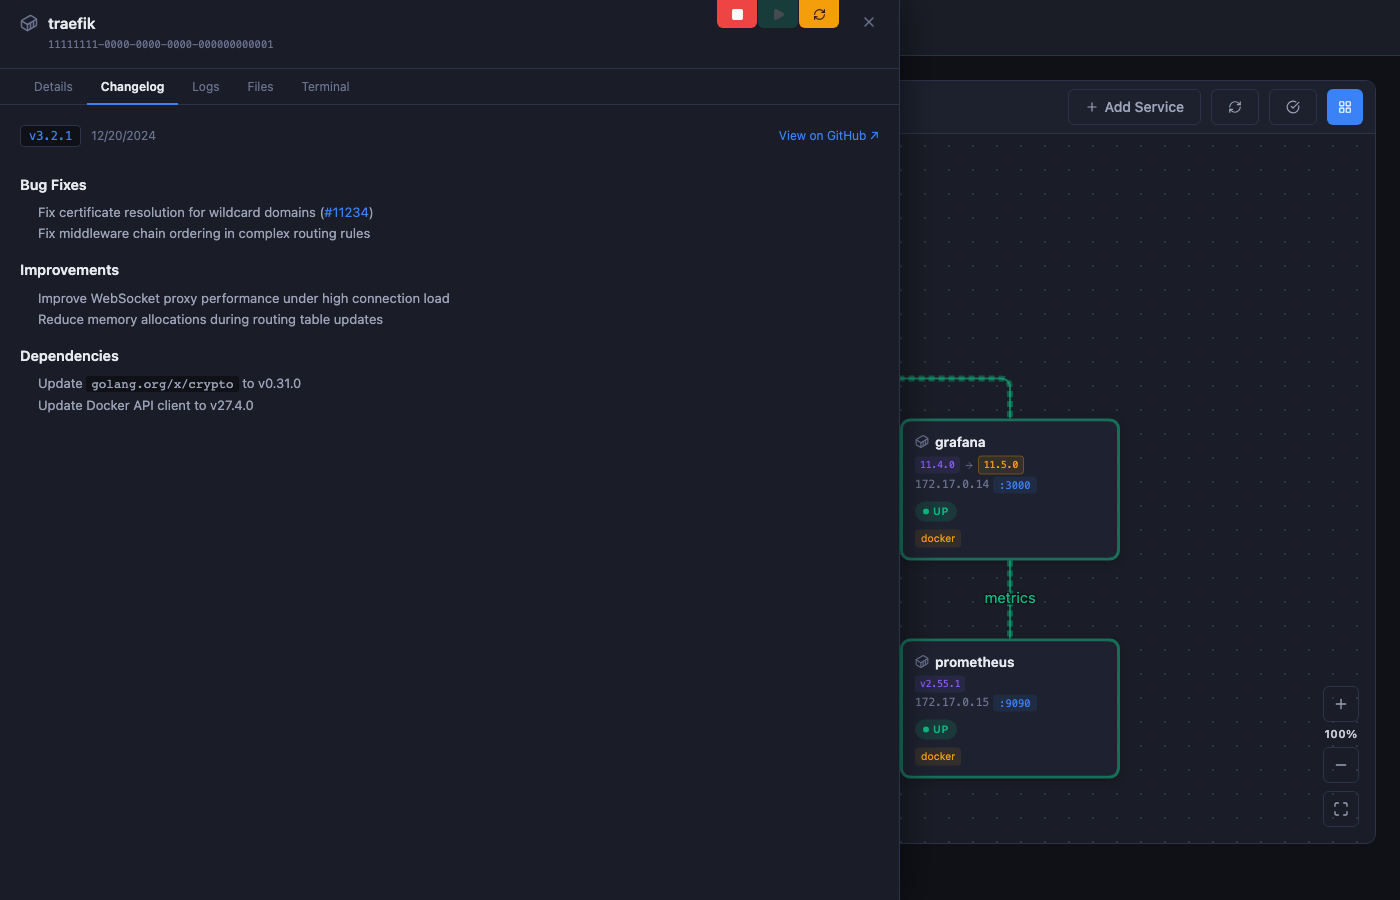Image resolution: width=1400 pixels, height=900 pixels.
Task: Click grafana update version 11.5.0 badge
Action: [x=1001, y=465]
